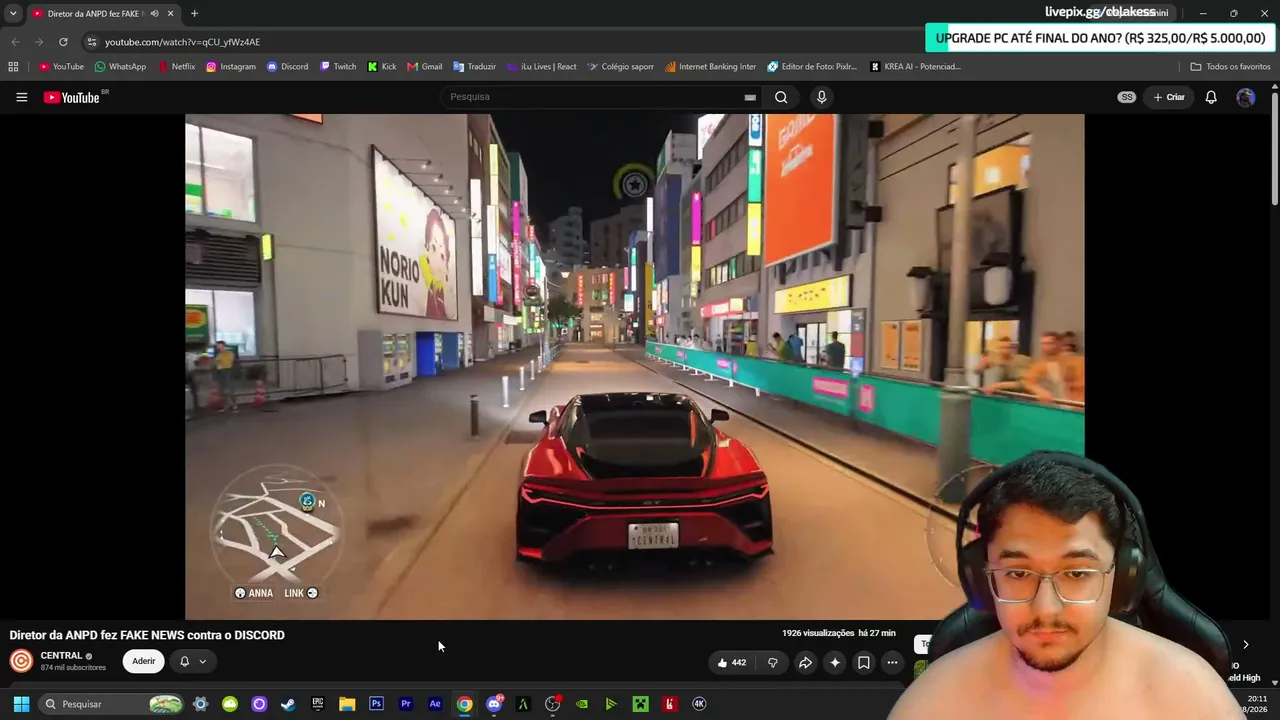The image size is (1280, 720).
Task: Open the WhatsApp bookmark
Action: tap(120, 67)
